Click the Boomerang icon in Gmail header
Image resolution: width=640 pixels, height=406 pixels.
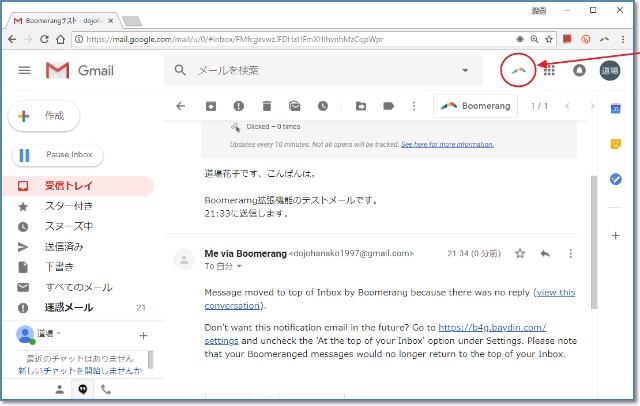tap(518, 71)
